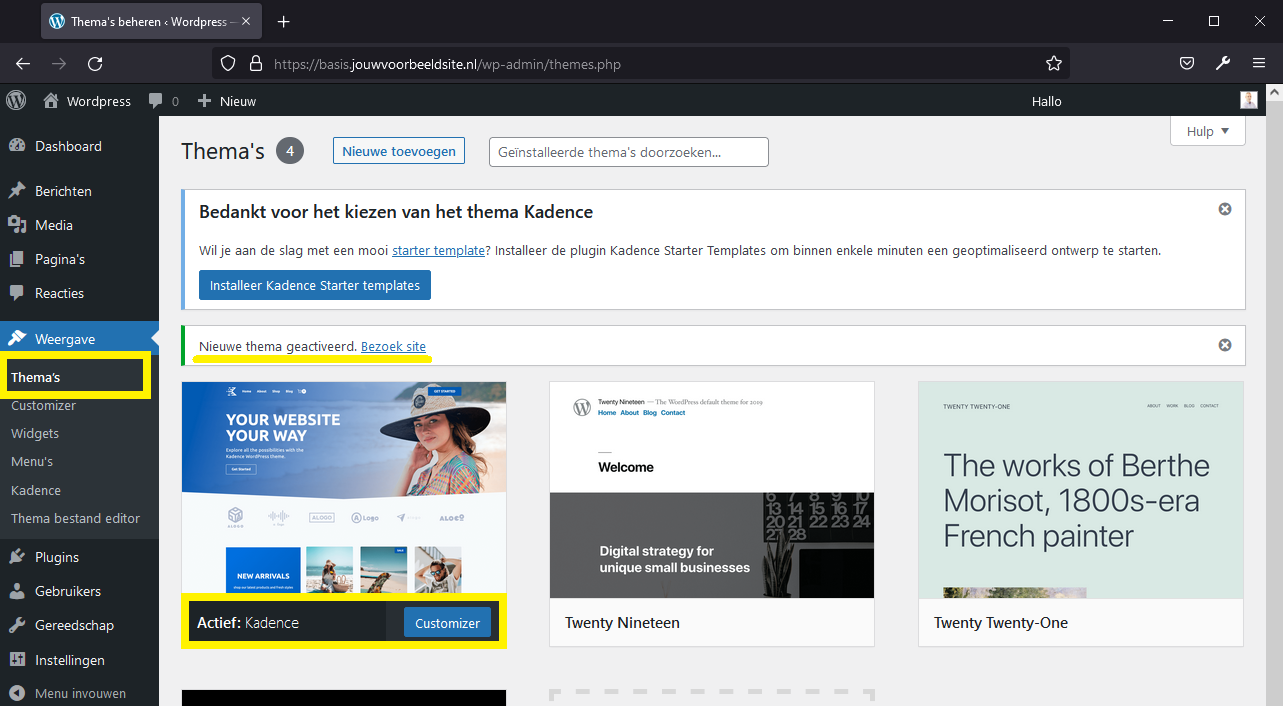Open the WordPress logo menu in admin bar

coord(16,100)
